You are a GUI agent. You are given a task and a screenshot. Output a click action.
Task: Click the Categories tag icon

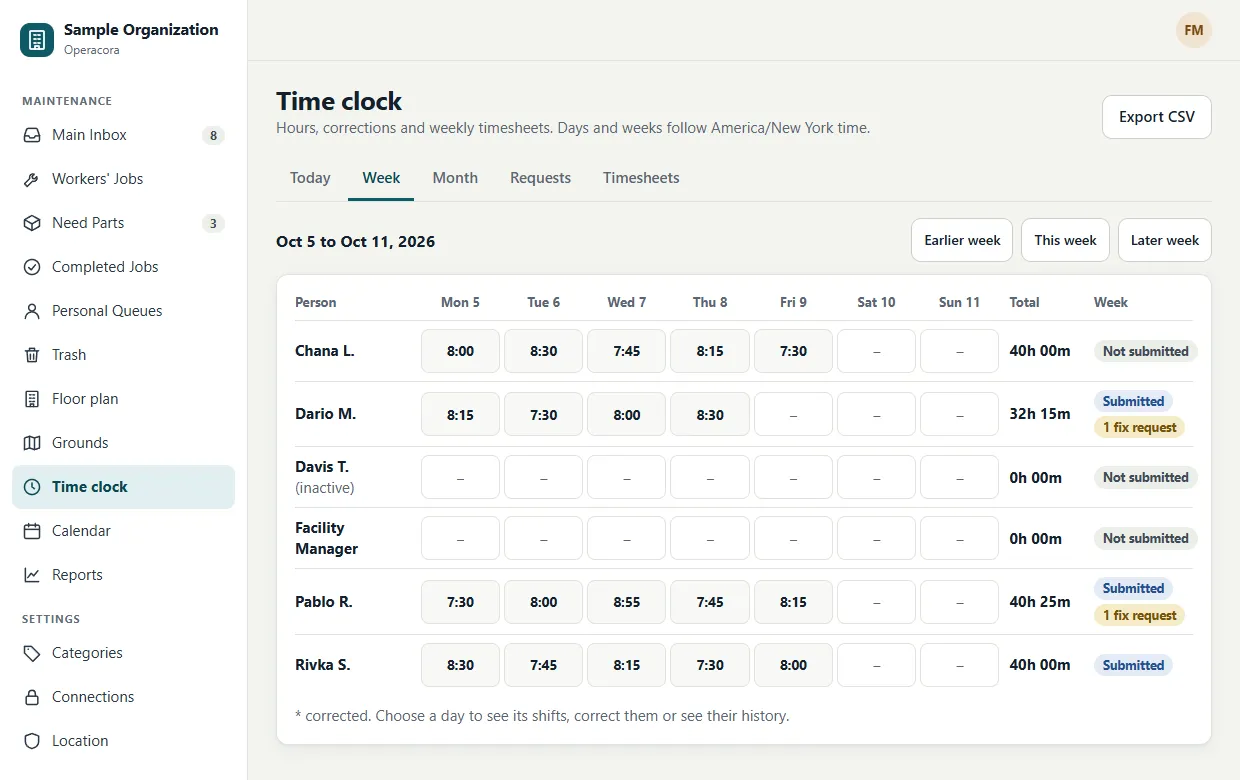point(32,653)
